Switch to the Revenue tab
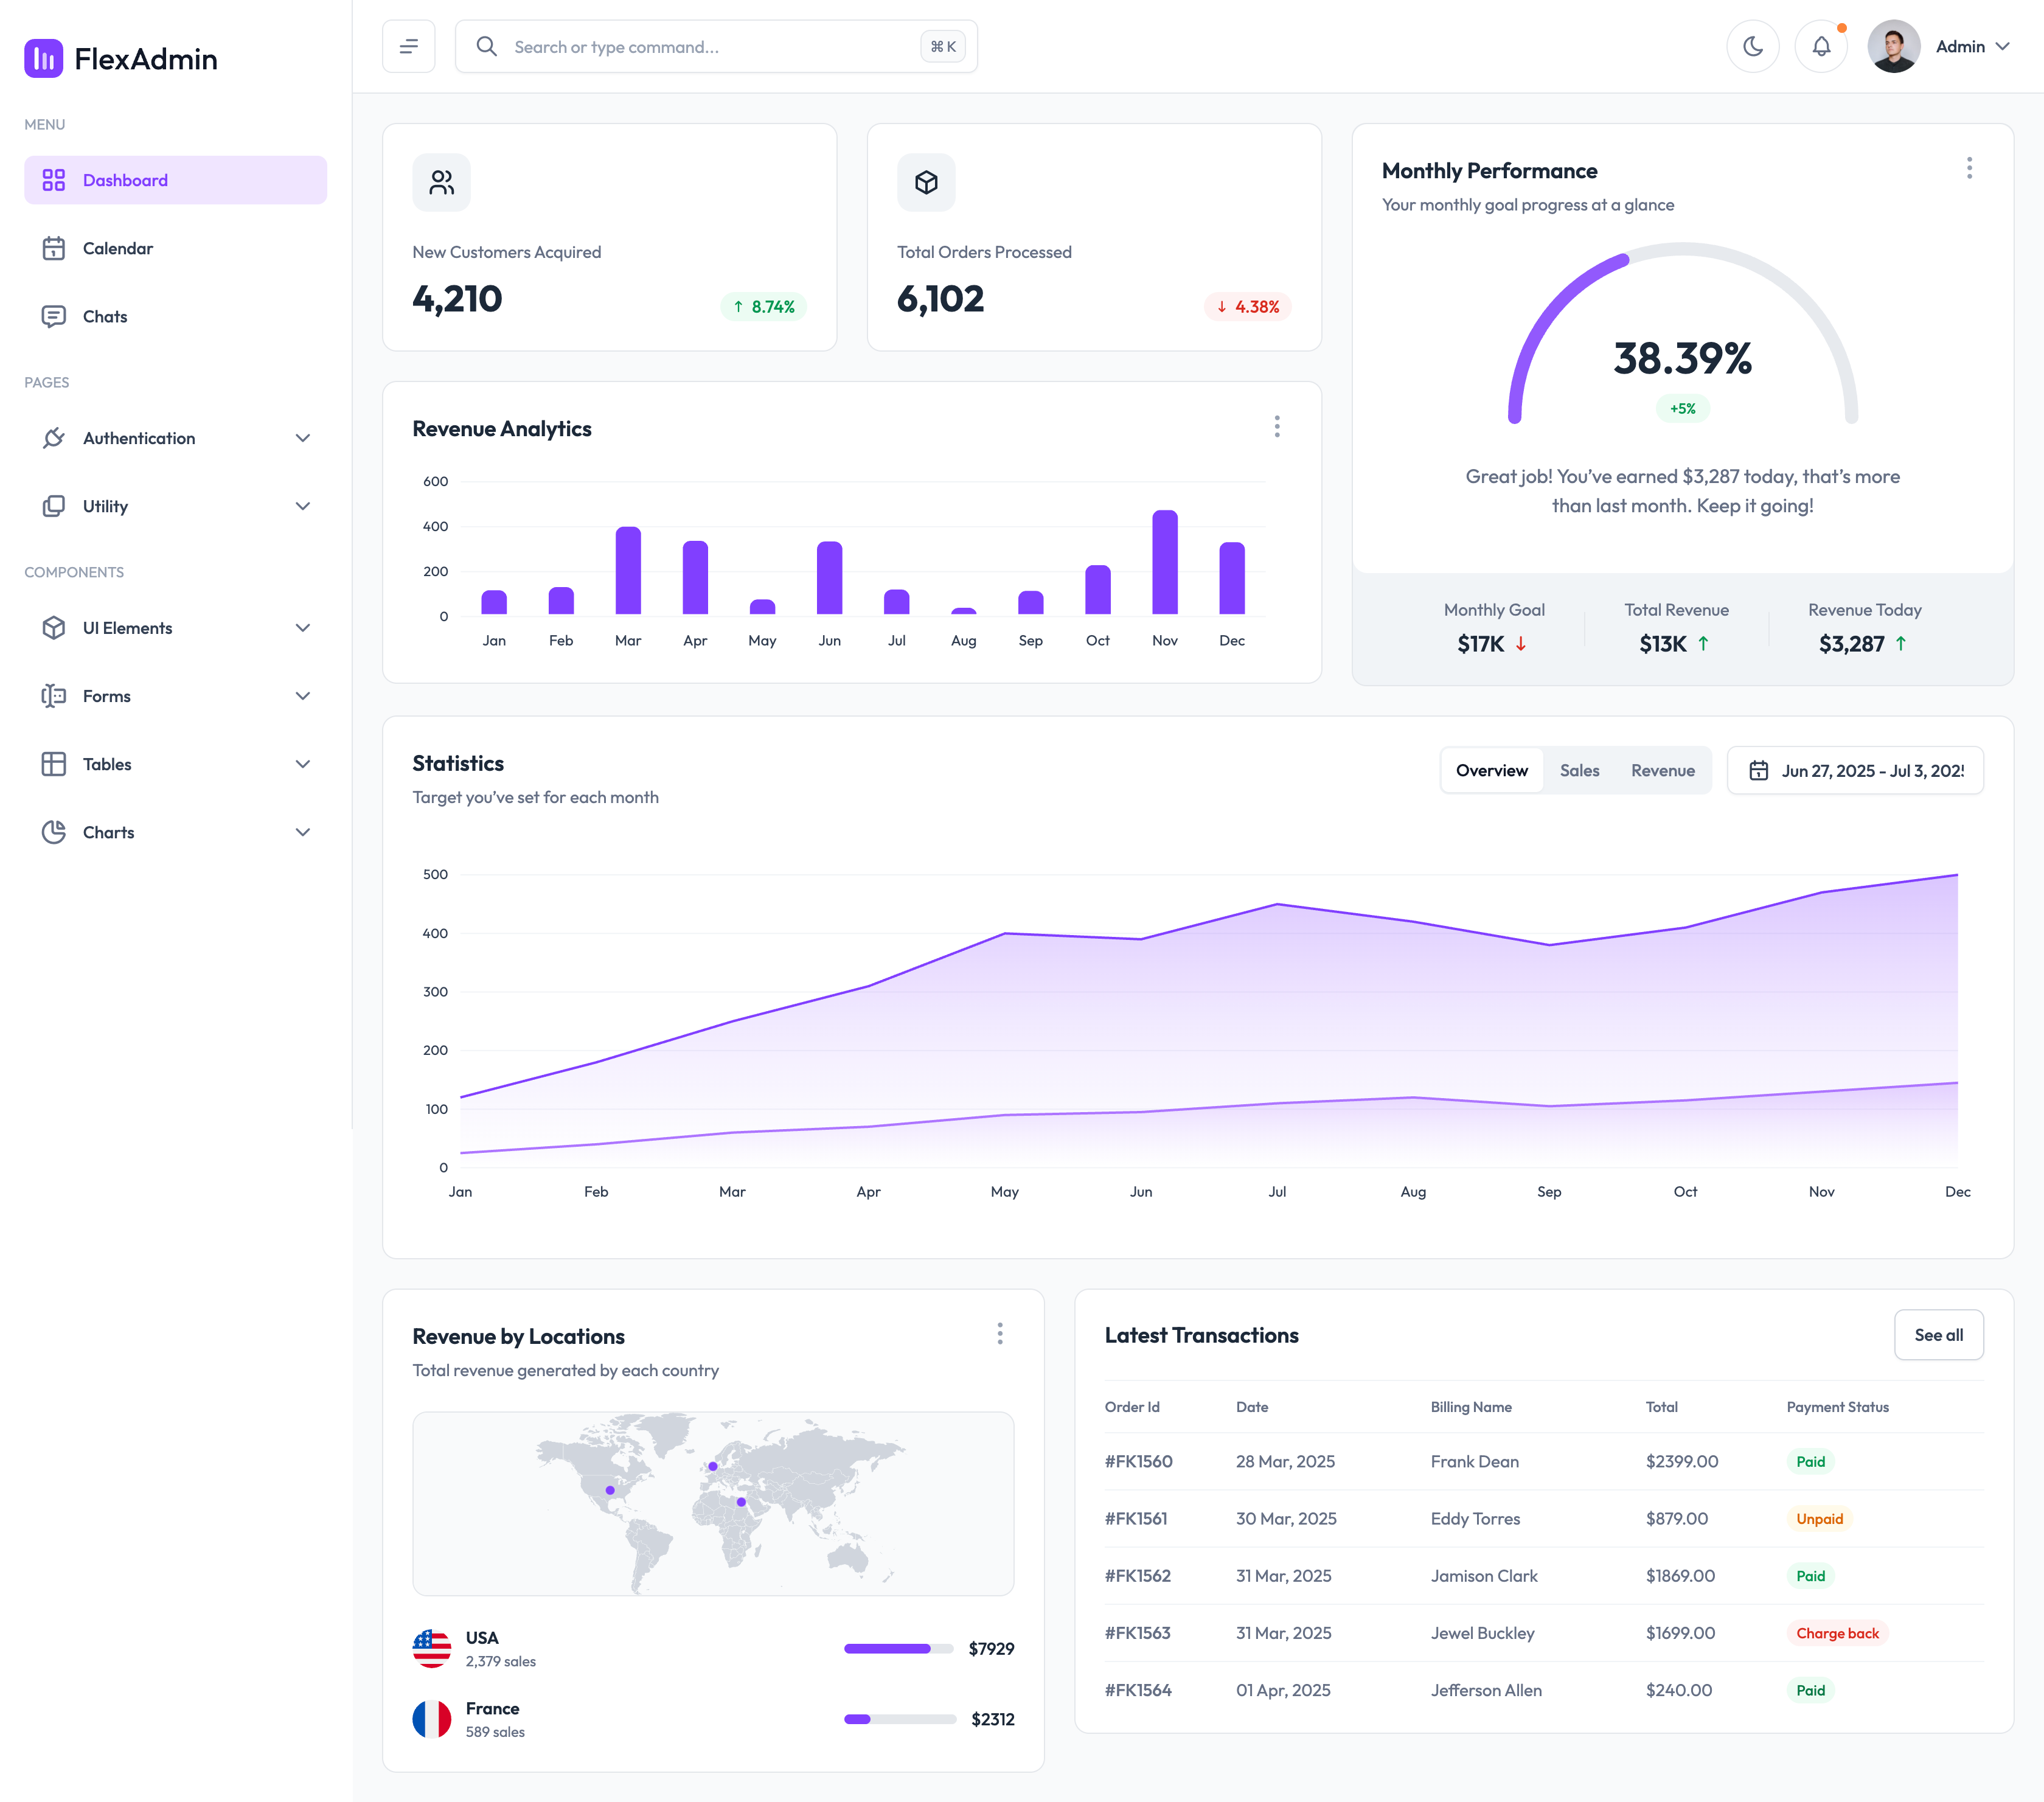2044x1802 pixels. pyautogui.click(x=1662, y=770)
